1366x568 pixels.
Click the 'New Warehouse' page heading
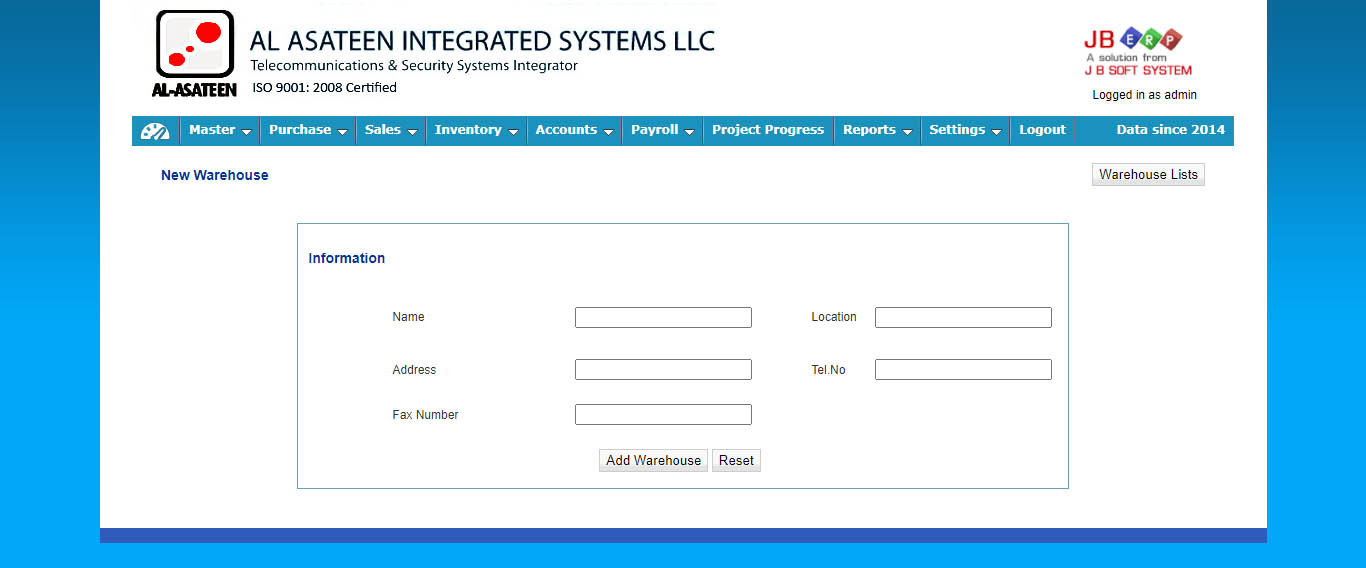click(215, 175)
